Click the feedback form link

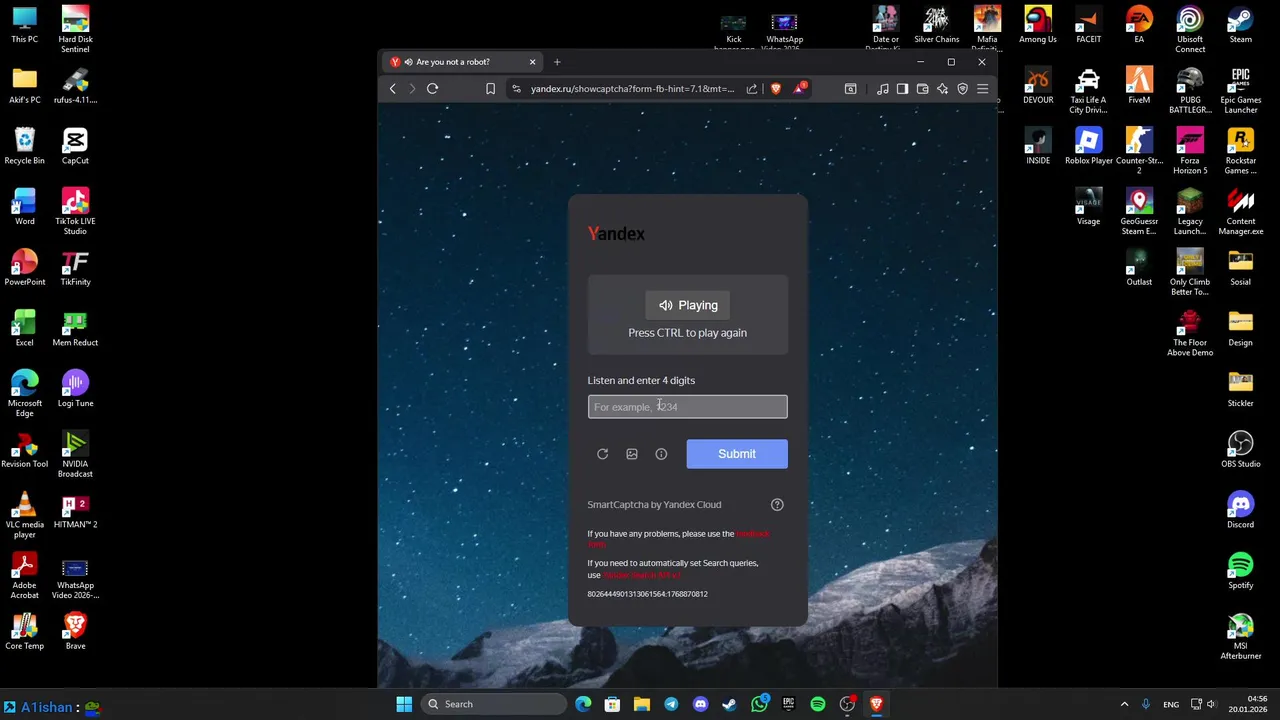point(752,534)
